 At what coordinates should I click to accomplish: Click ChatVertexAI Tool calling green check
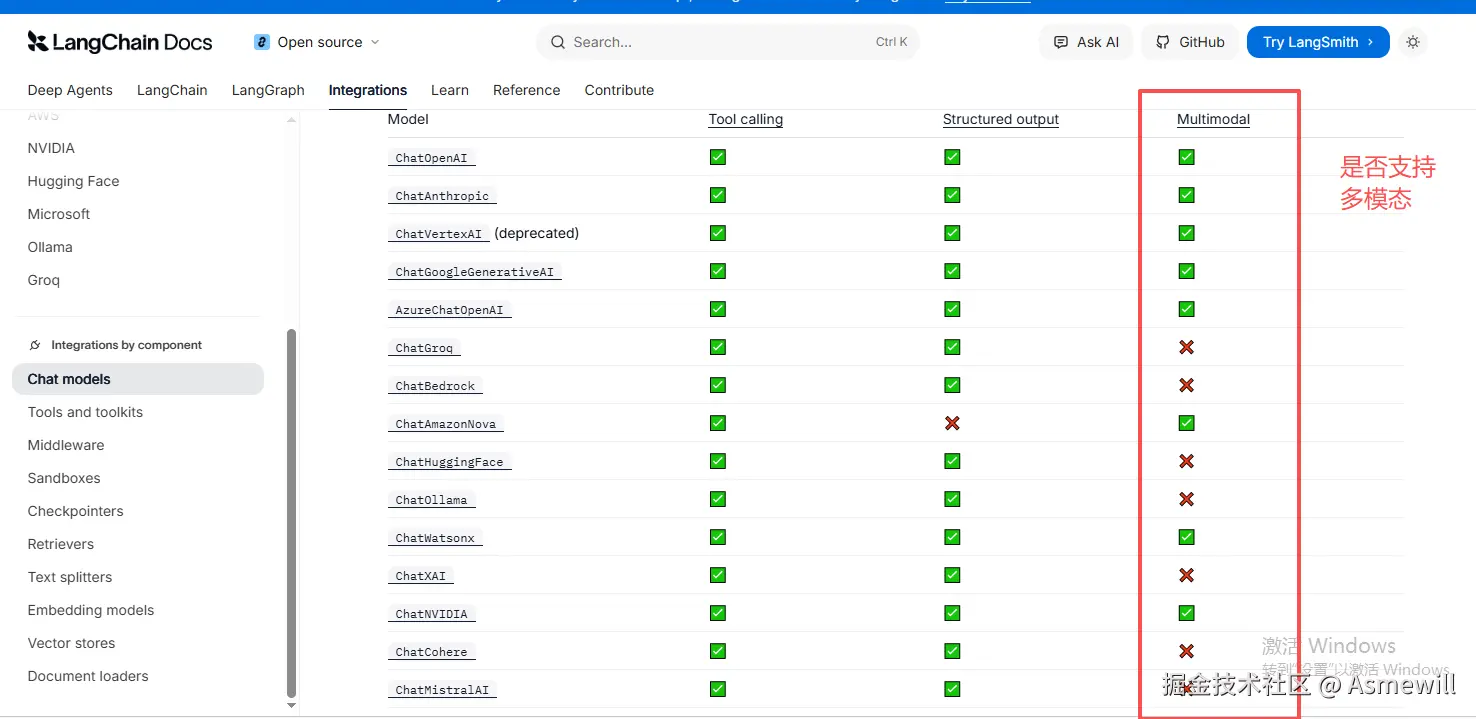click(x=717, y=233)
